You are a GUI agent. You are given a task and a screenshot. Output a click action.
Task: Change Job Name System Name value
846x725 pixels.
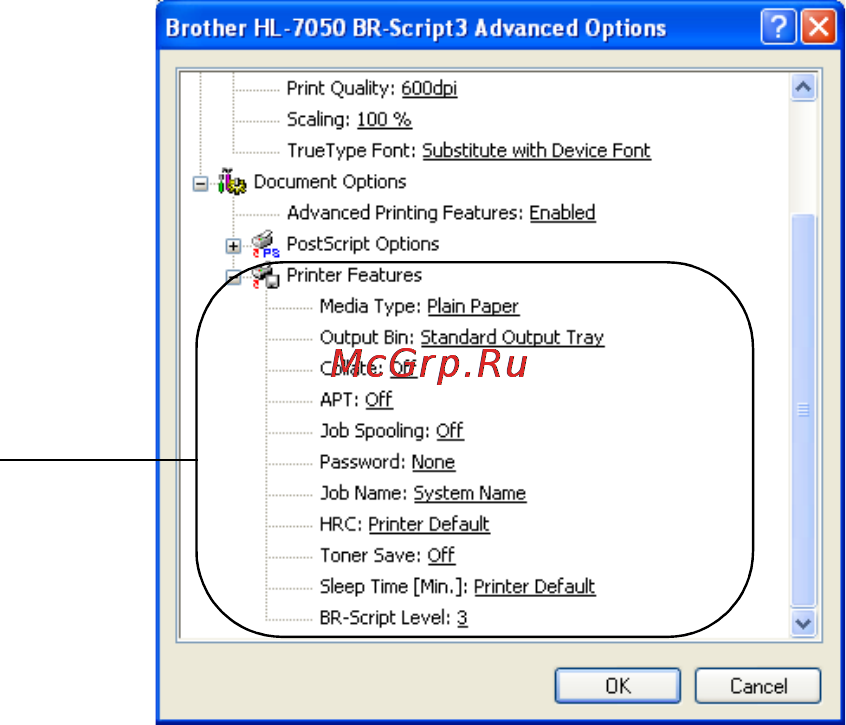click(469, 494)
